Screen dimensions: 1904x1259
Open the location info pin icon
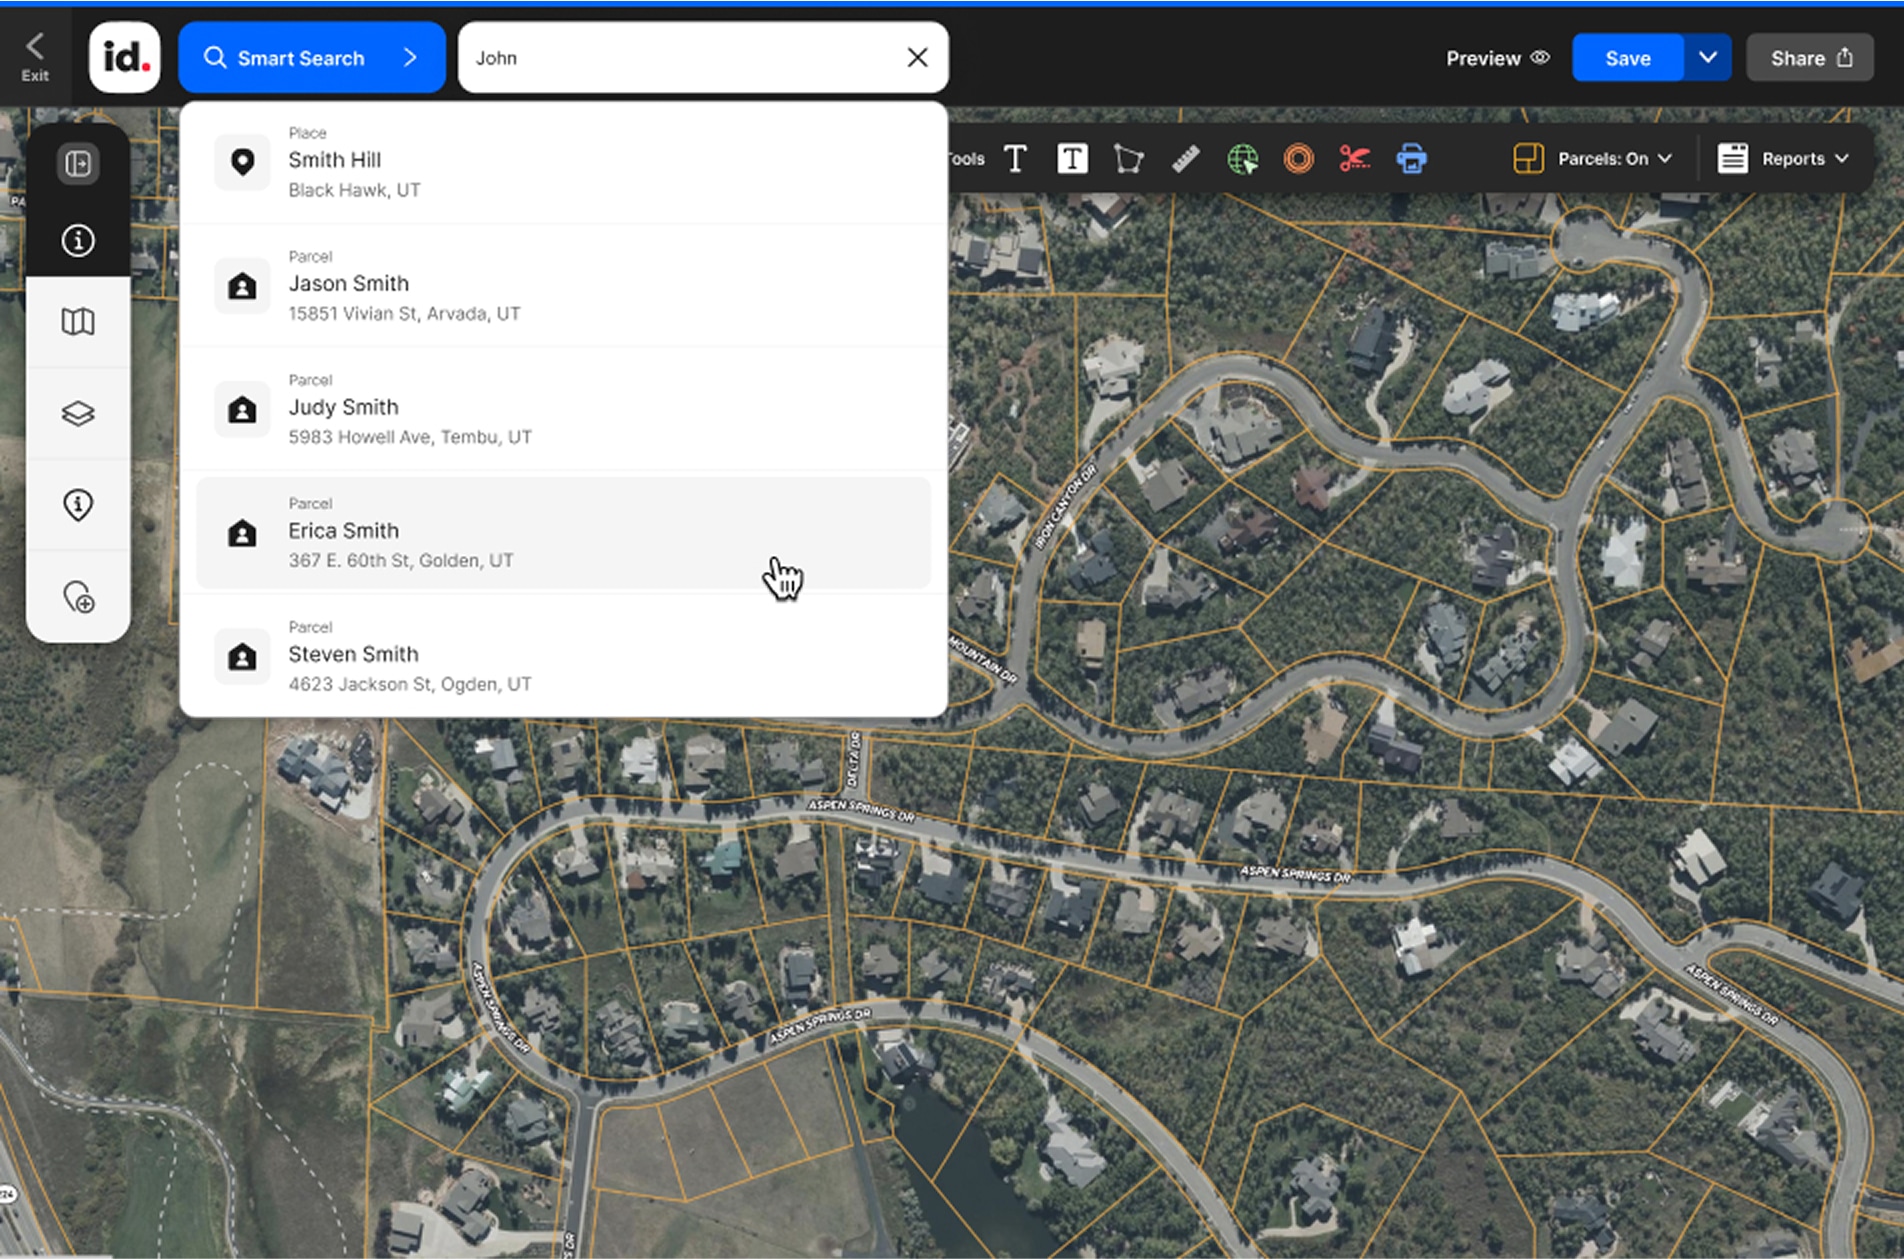click(x=78, y=504)
